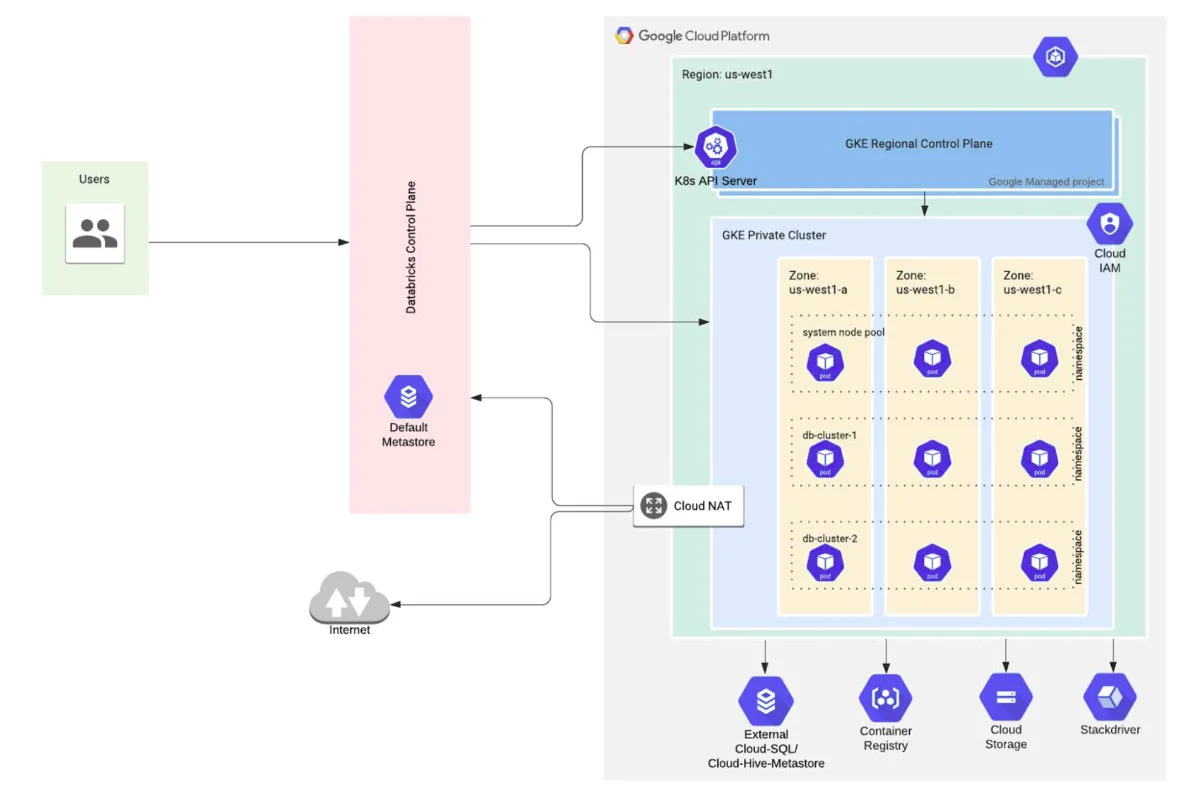
Task: Click the Google Cloud Platform logo
Action: [x=624, y=36]
